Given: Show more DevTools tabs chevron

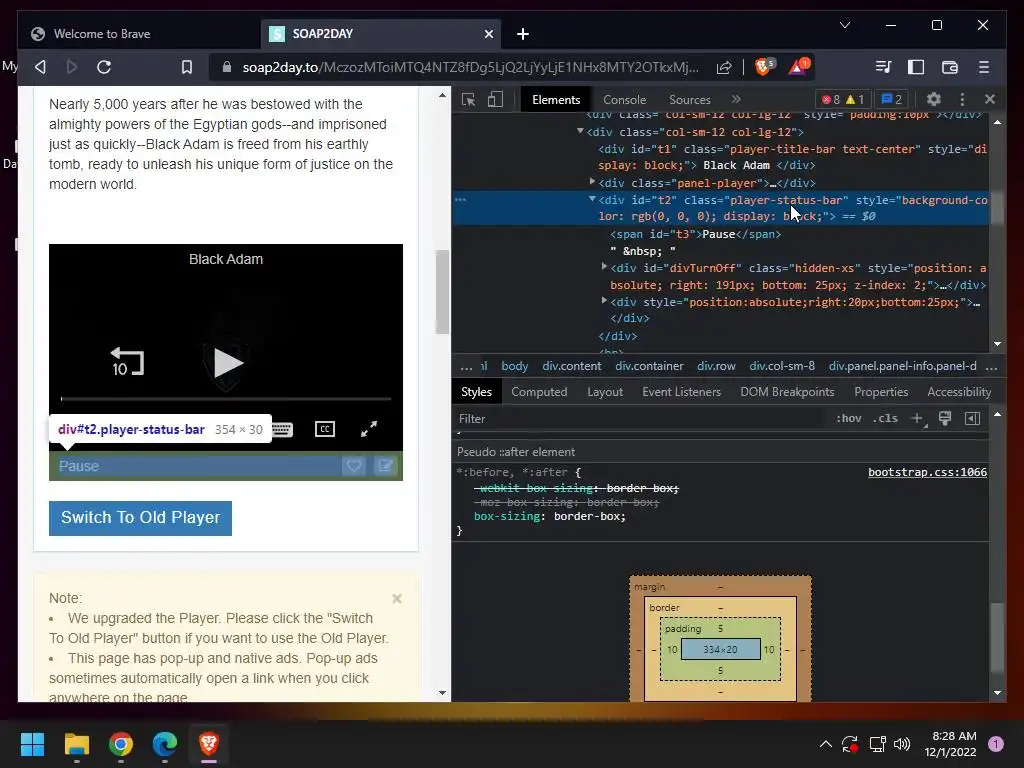Looking at the screenshot, I should point(737,99).
